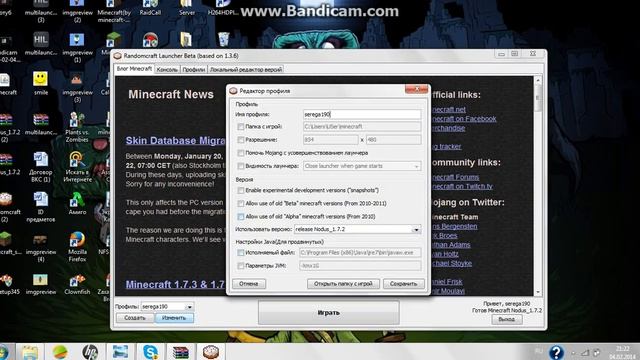The width and height of the screenshot is (640, 360).
Task: Open the Minecraft Forums community link
Action: [455, 177]
